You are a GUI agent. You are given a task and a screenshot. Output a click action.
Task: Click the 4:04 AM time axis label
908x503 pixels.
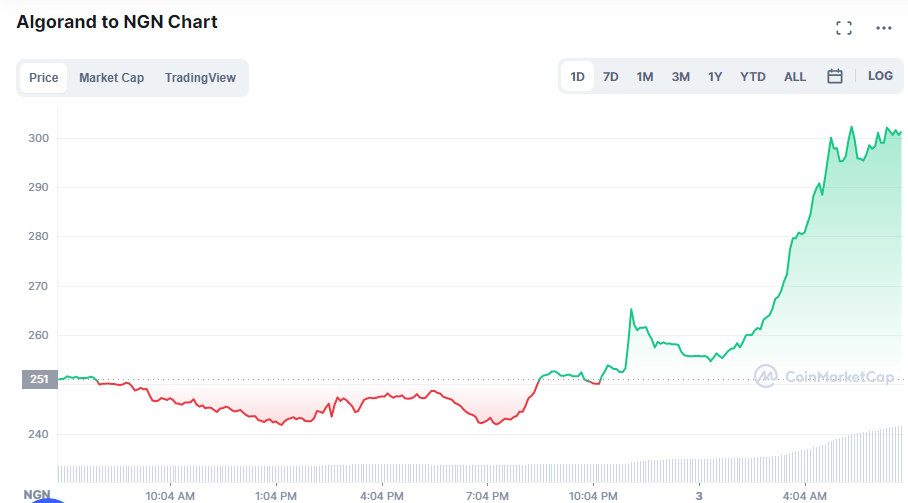pyautogui.click(x=804, y=496)
